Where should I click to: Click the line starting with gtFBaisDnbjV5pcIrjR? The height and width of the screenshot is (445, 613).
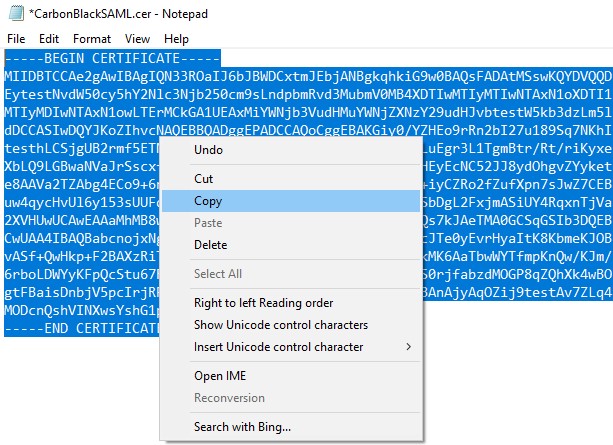[x=82, y=292]
